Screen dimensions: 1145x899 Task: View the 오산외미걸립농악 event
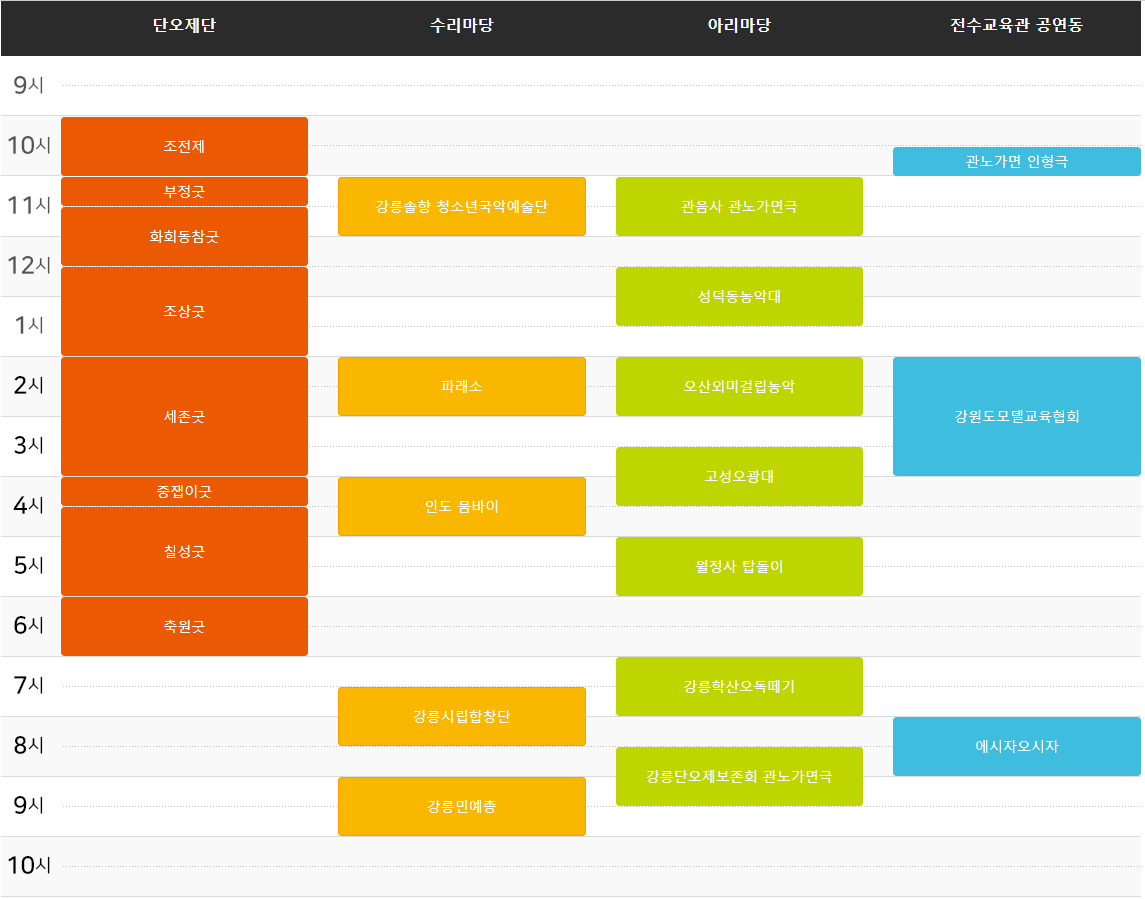[x=739, y=386]
